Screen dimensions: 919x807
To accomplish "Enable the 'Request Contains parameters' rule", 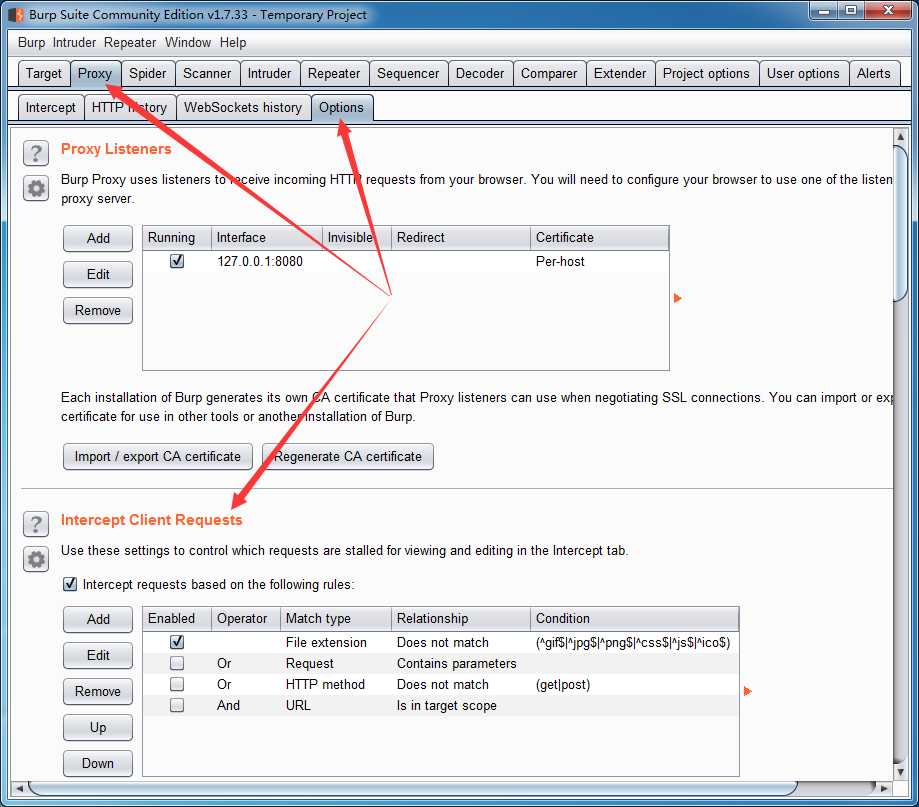I will [177, 663].
